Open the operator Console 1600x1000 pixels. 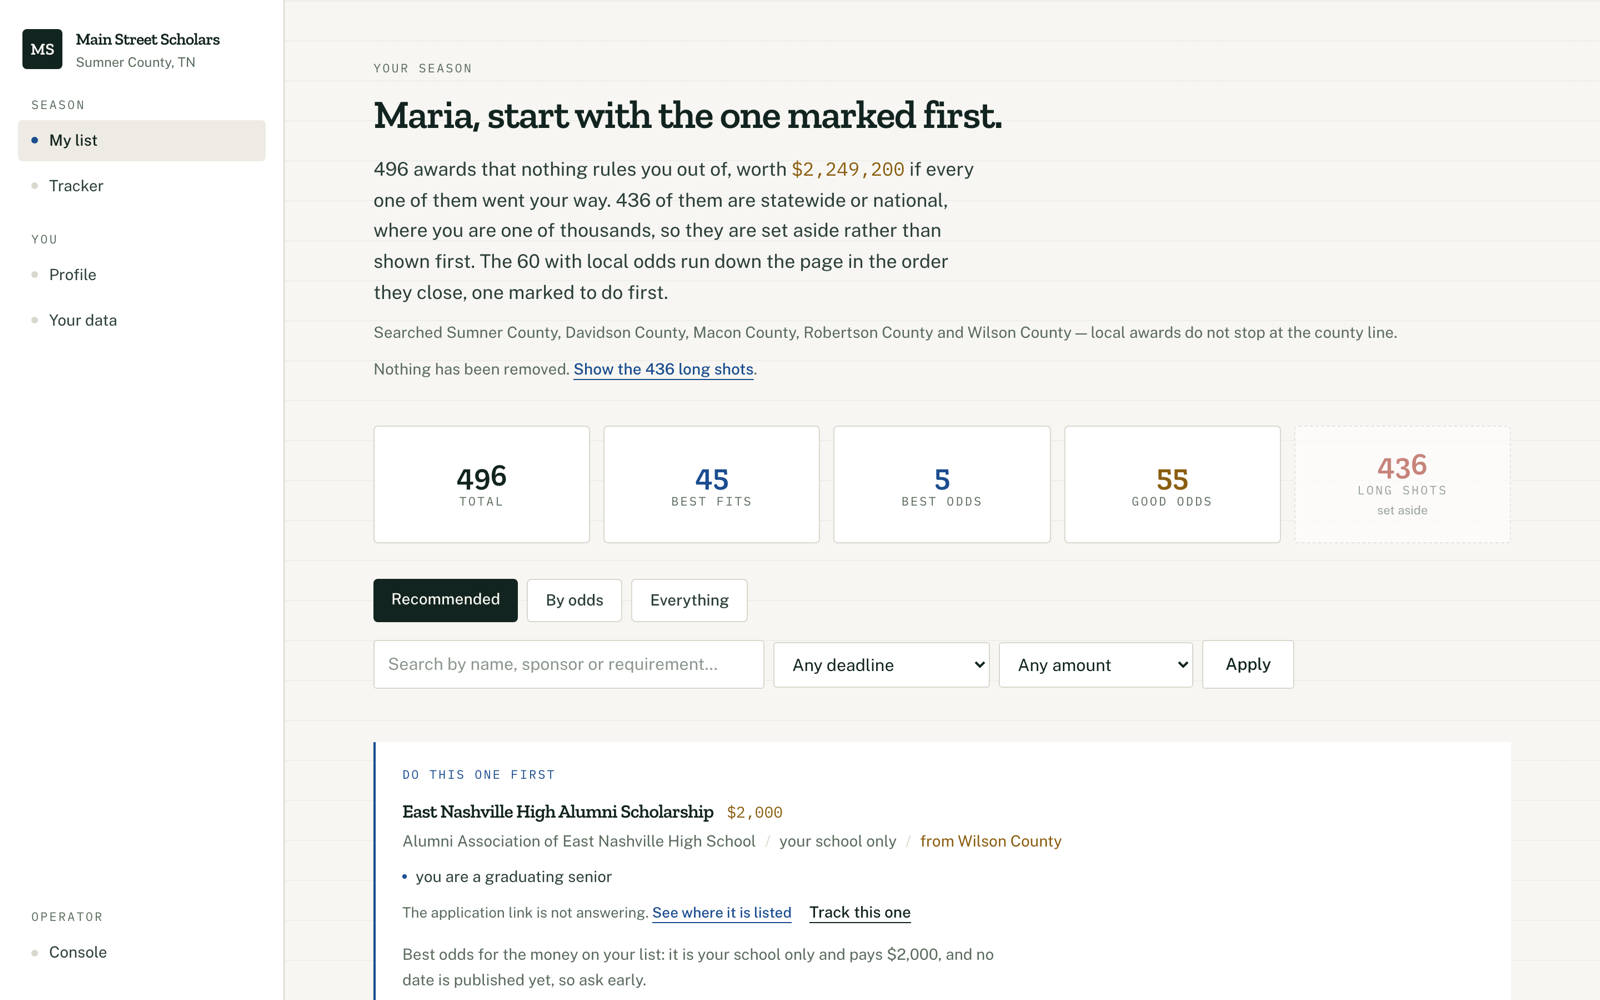(142, 952)
